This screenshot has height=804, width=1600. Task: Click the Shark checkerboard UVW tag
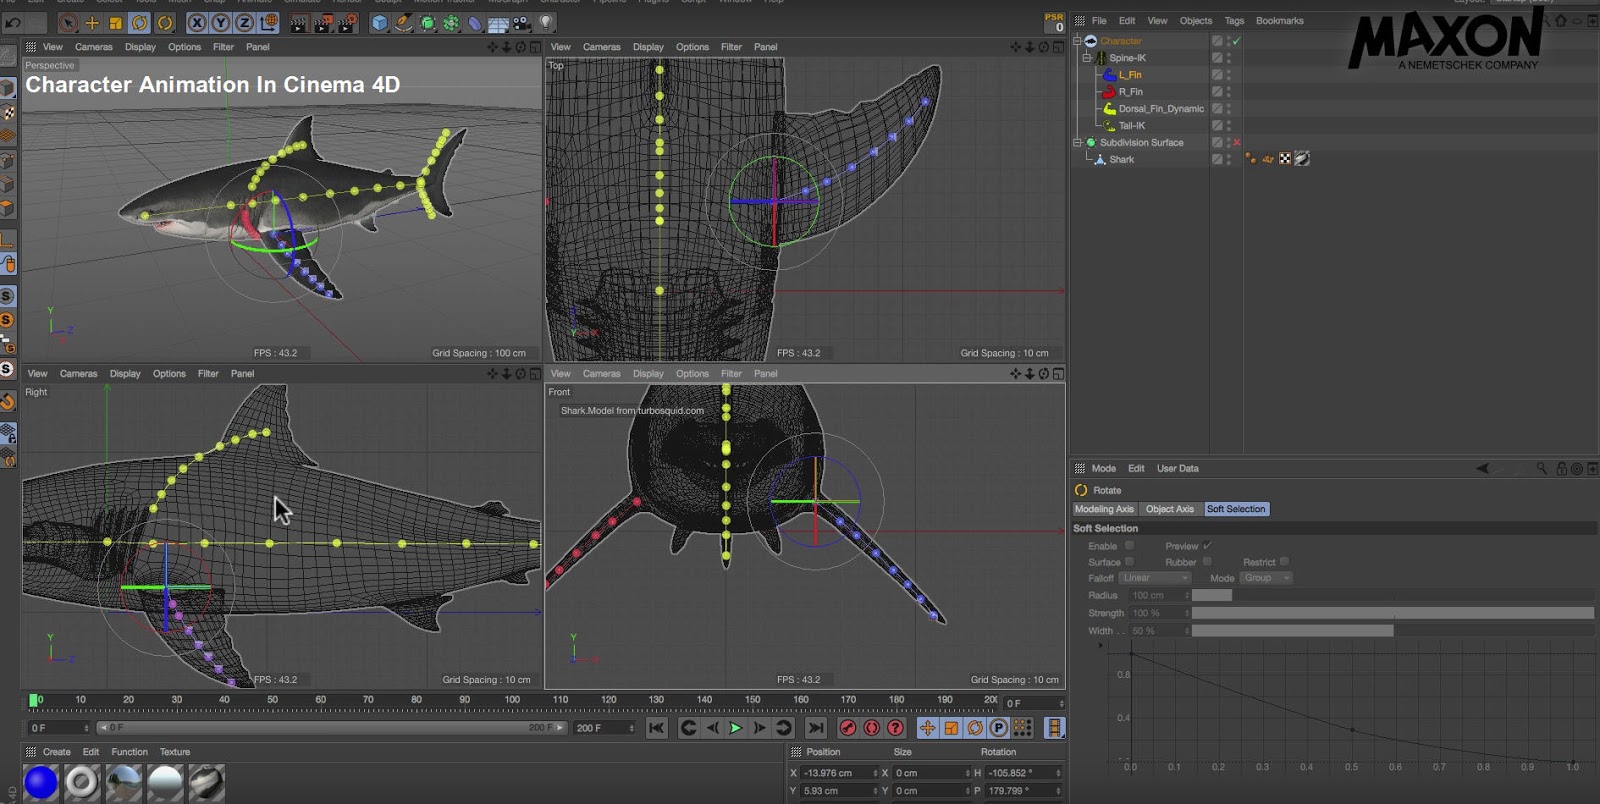coord(1285,159)
